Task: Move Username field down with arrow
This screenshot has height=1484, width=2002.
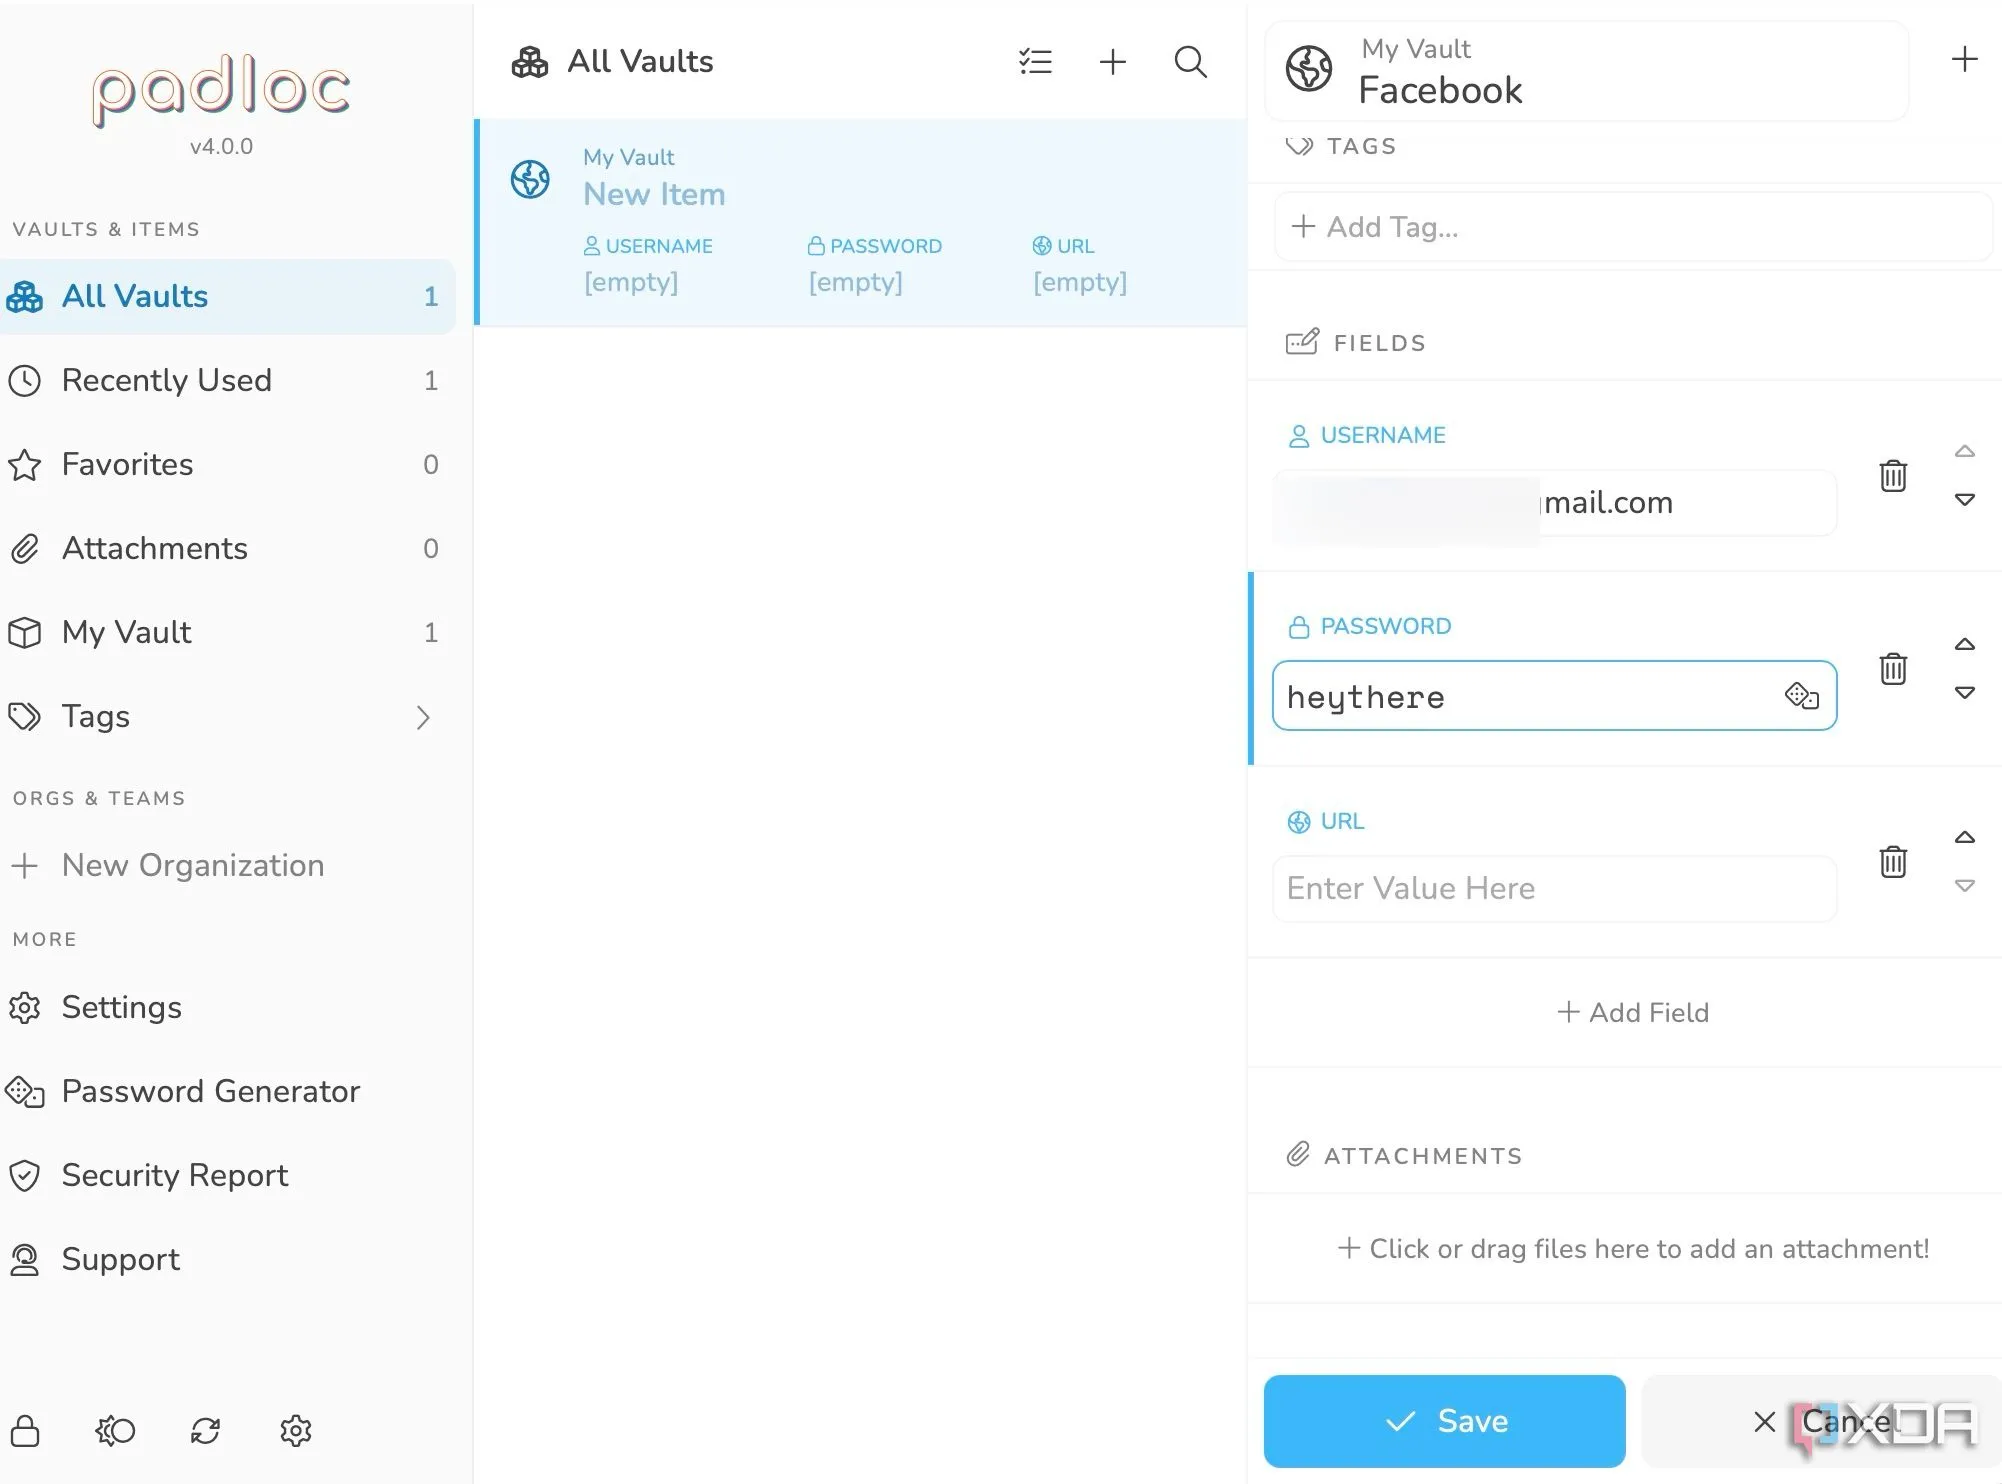Action: [1964, 500]
